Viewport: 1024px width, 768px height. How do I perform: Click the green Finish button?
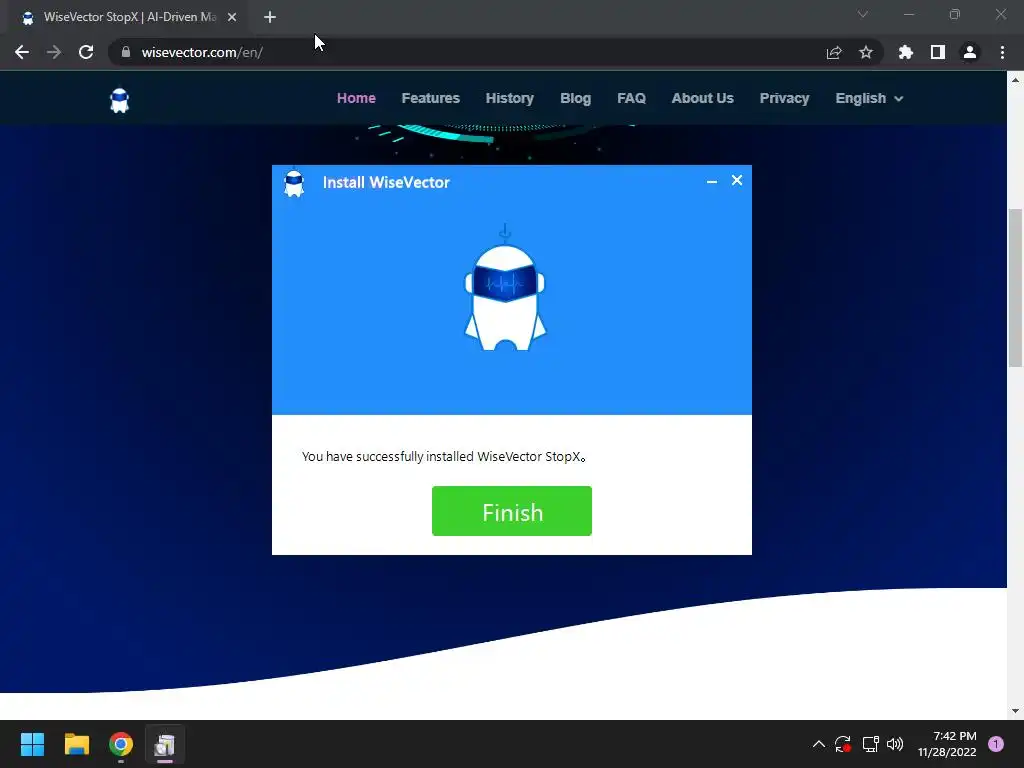click(x=511, y=511)
